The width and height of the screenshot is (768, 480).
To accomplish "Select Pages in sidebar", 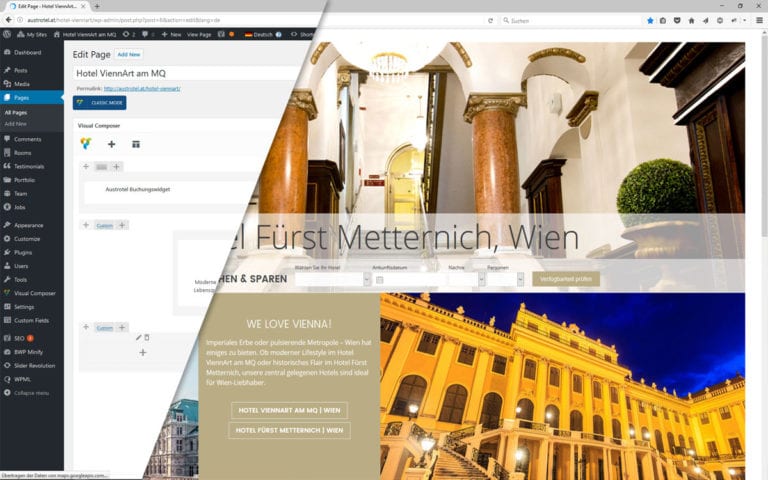I will (x=31, y=98).
